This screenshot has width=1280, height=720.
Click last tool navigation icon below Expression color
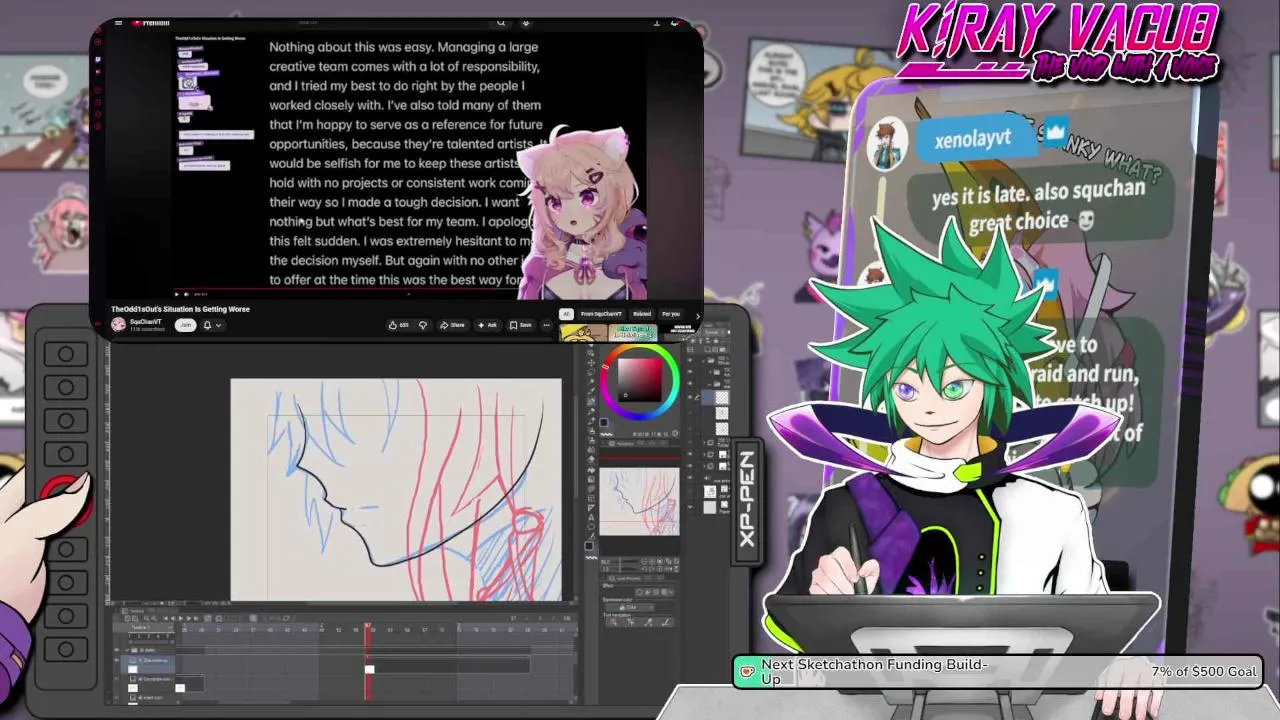(x=665, y=622)
